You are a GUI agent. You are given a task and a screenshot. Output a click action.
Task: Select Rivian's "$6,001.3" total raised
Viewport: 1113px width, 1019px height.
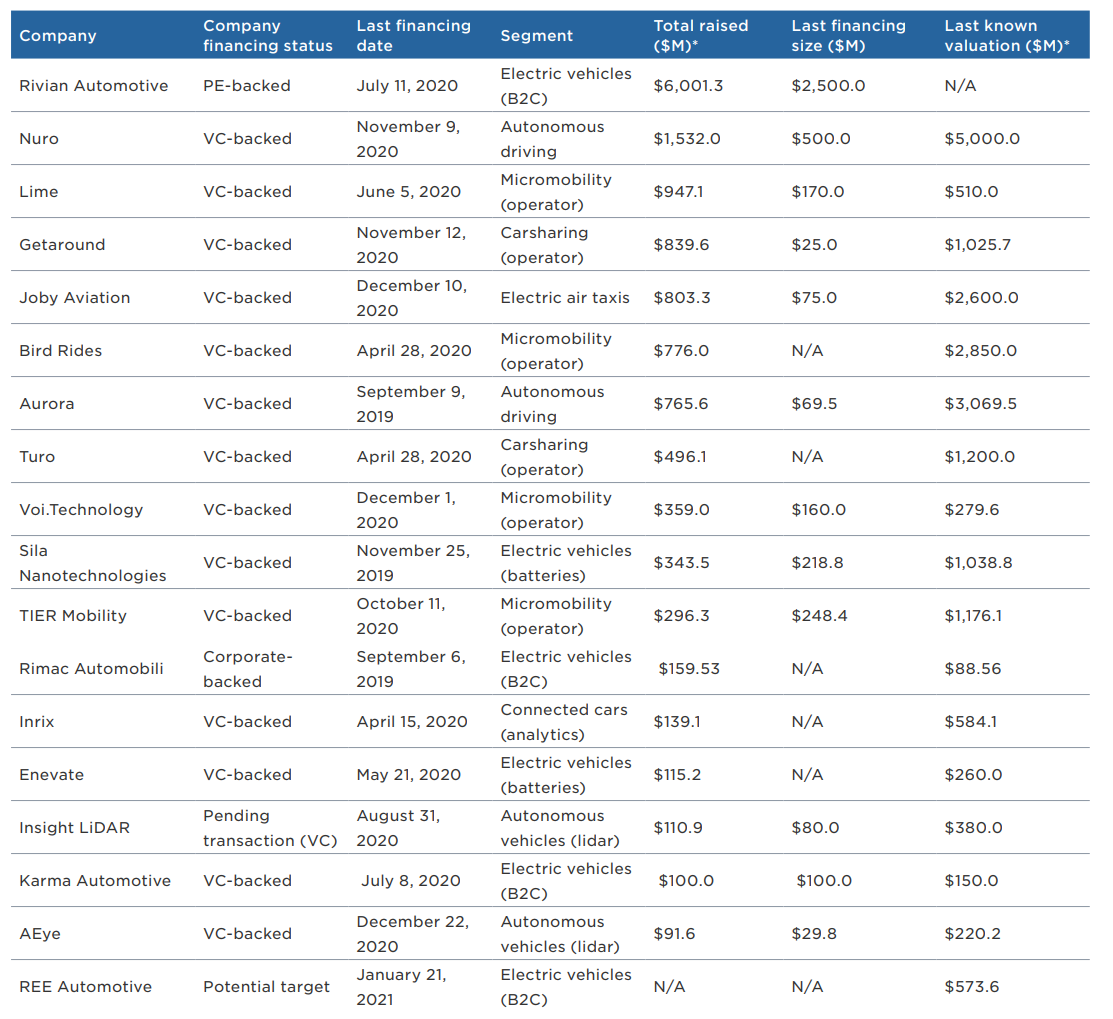click(x=688, y=86)
